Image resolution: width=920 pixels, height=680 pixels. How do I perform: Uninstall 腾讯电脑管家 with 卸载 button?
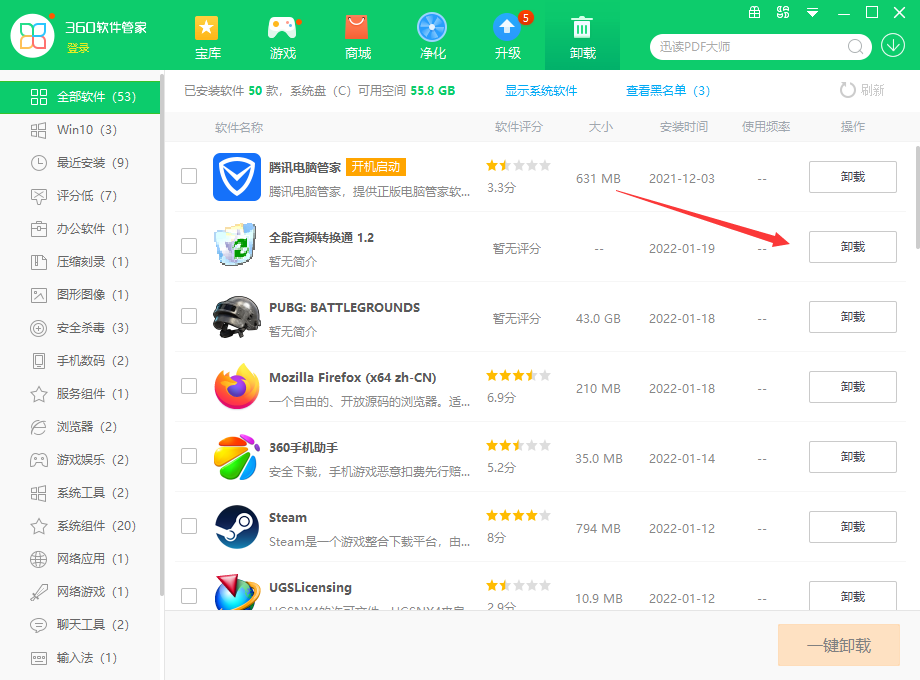tap(853, 177)
